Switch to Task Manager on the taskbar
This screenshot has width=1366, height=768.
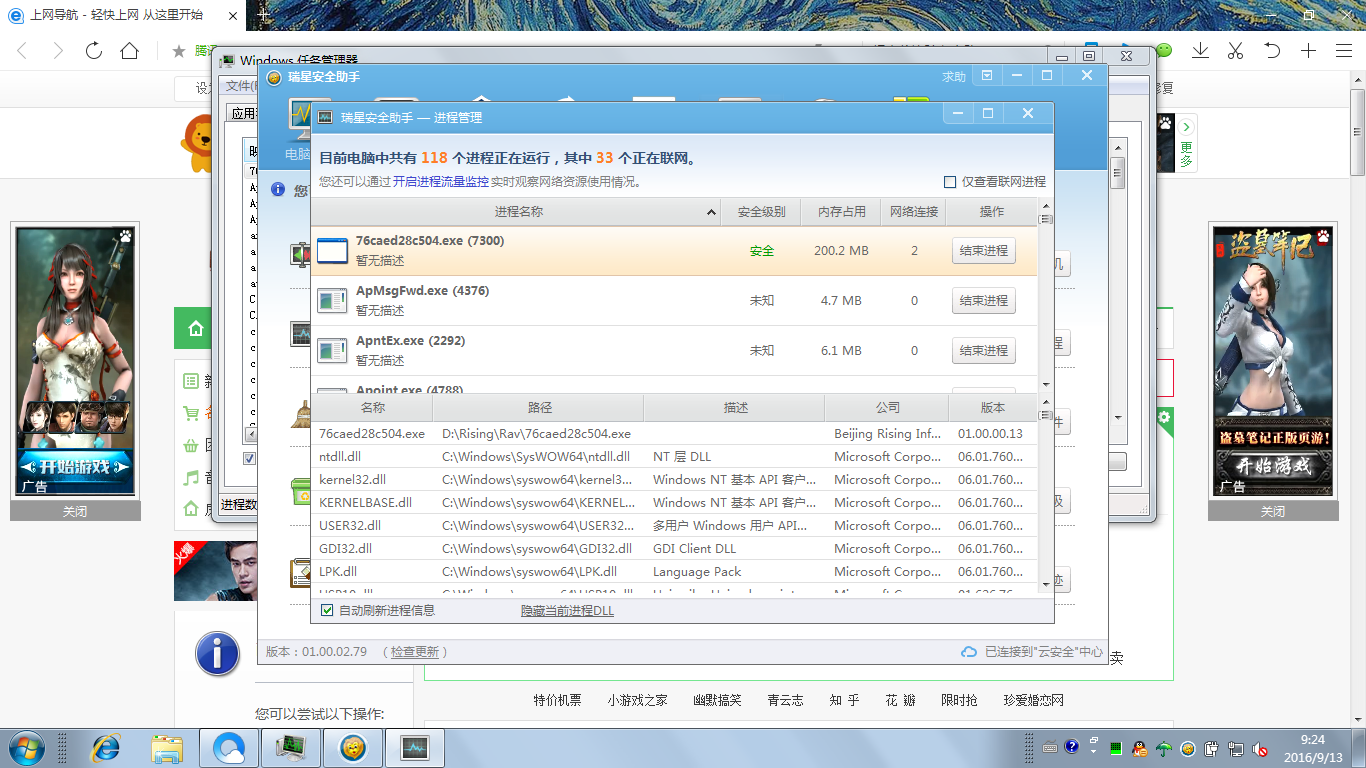290,748
